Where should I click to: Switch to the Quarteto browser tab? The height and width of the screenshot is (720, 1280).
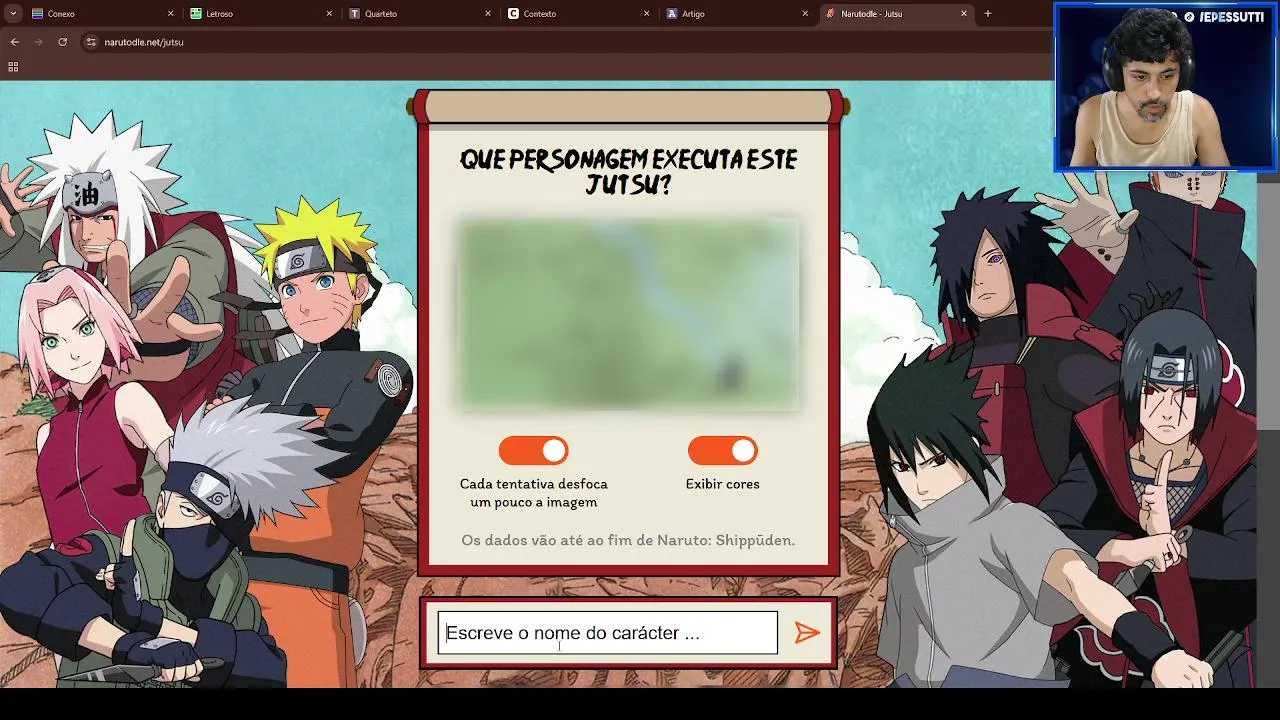418,14
